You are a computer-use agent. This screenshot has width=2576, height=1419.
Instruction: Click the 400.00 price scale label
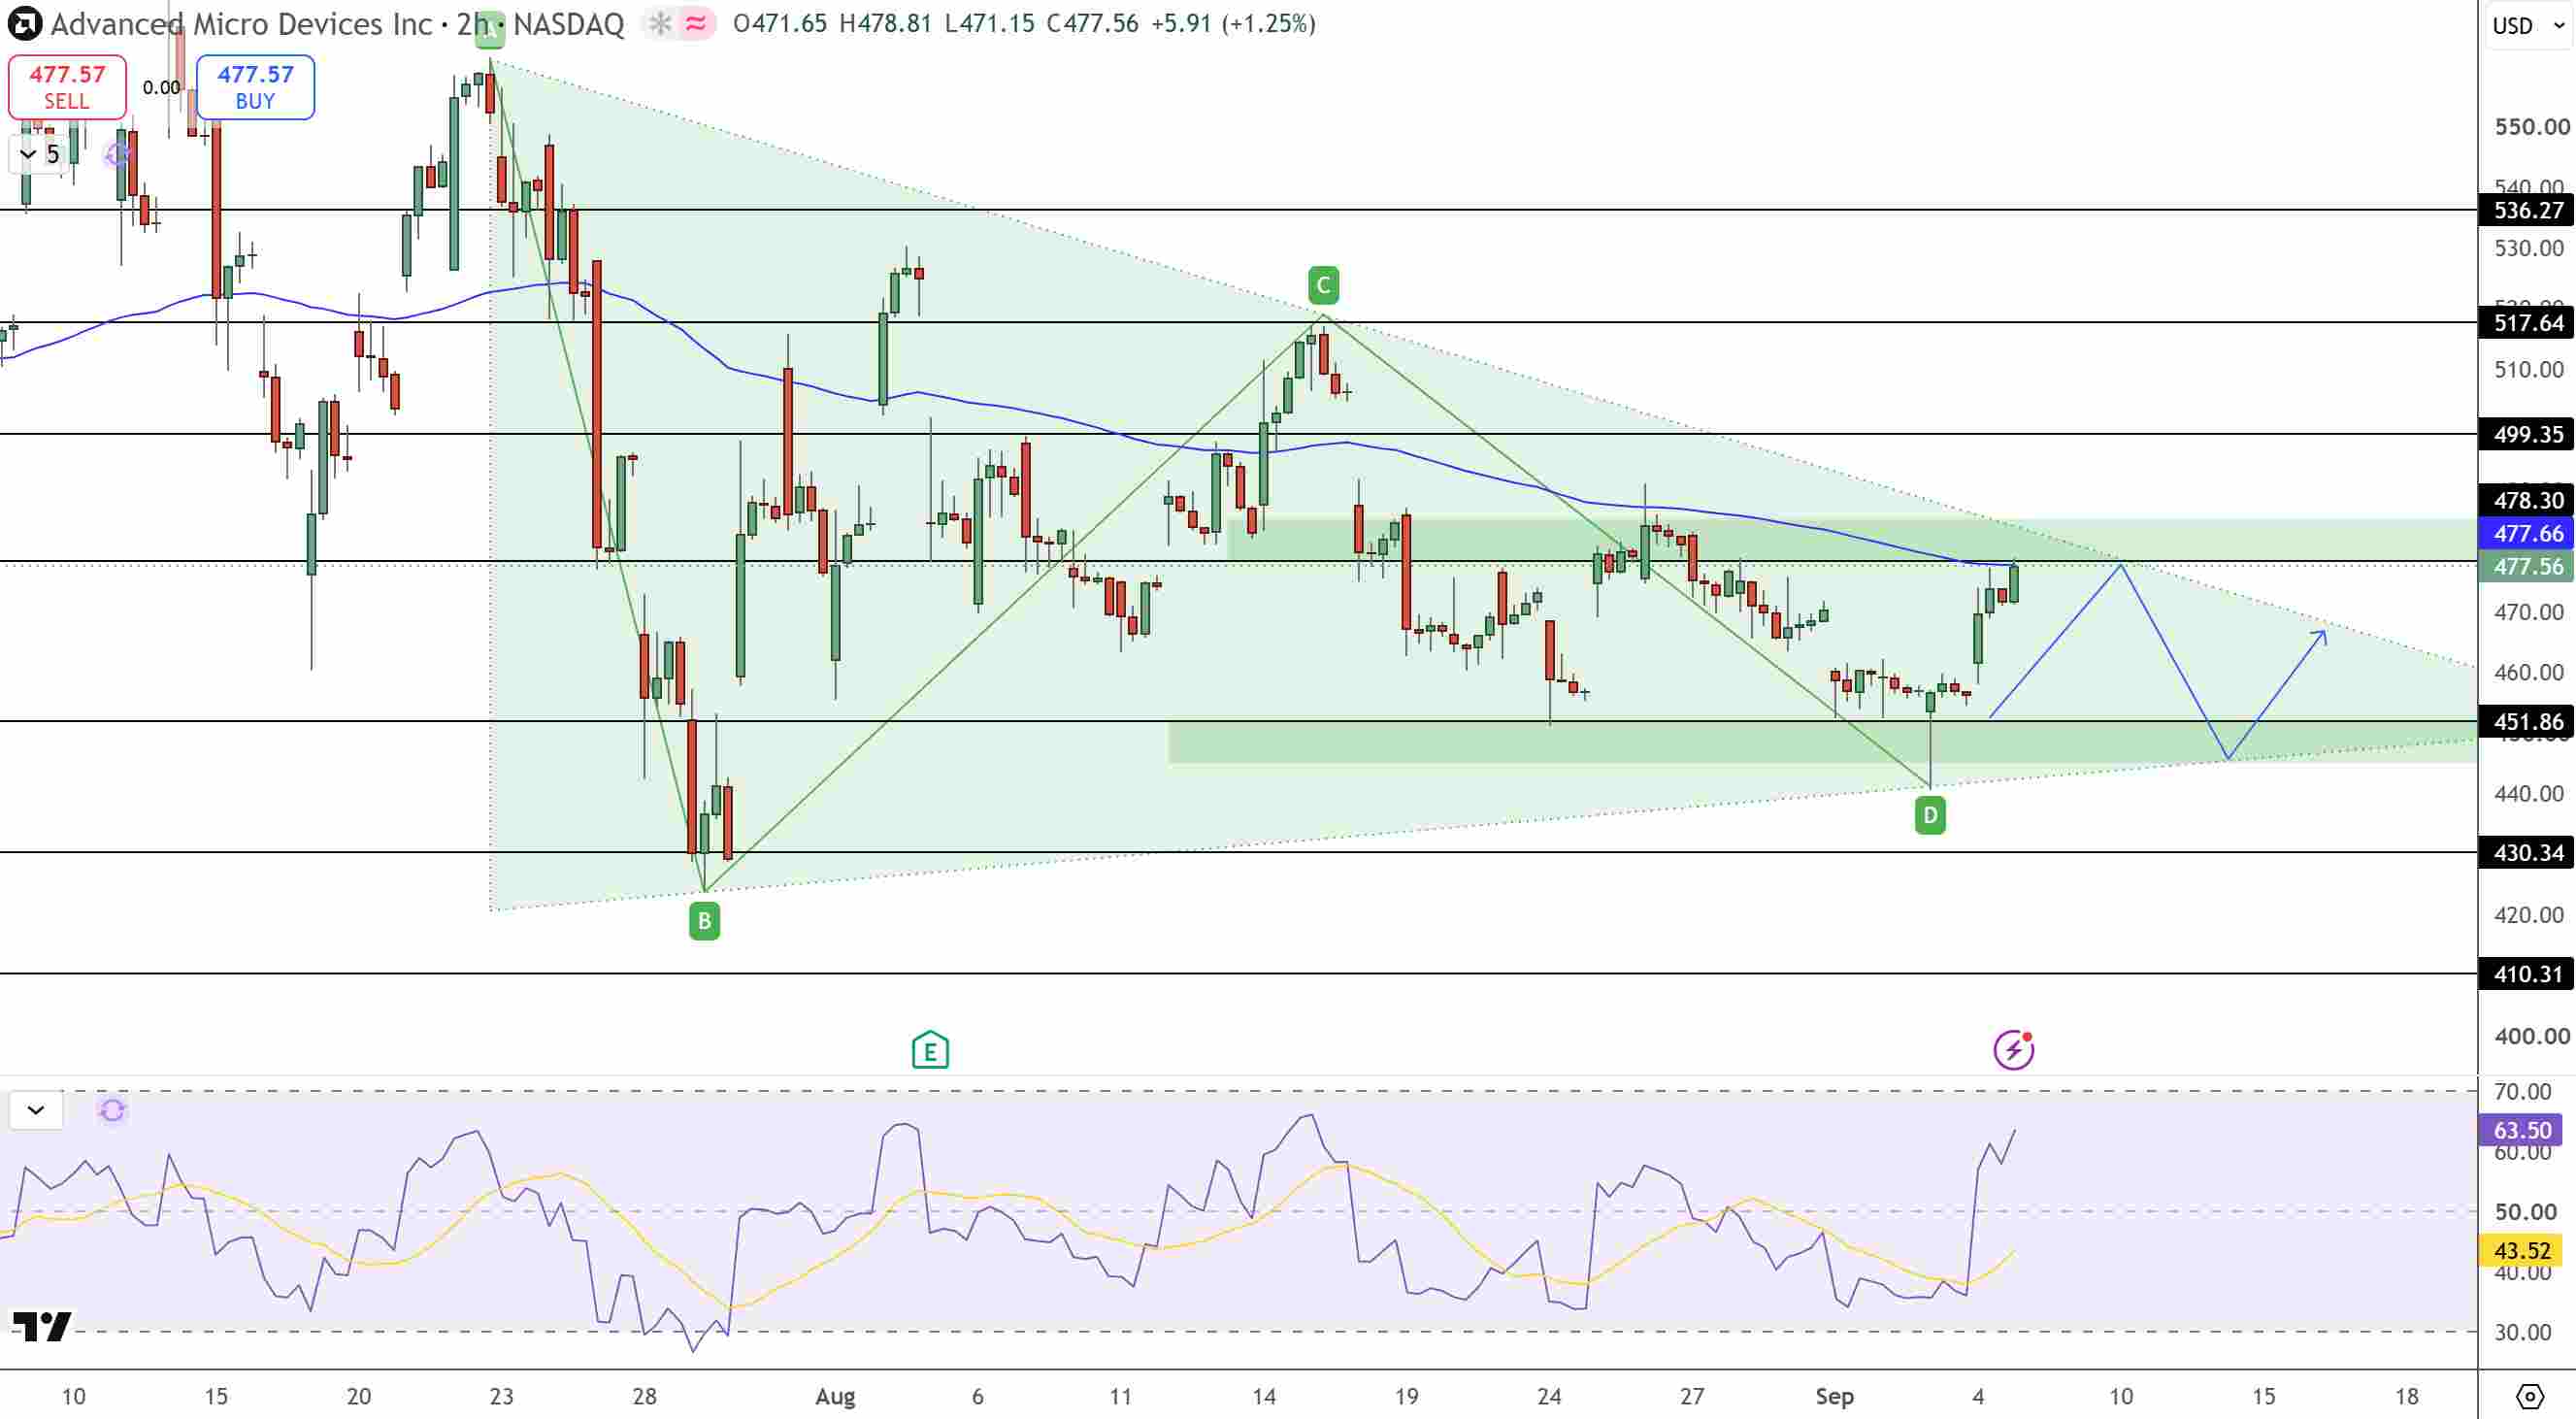point(2531,1036)
